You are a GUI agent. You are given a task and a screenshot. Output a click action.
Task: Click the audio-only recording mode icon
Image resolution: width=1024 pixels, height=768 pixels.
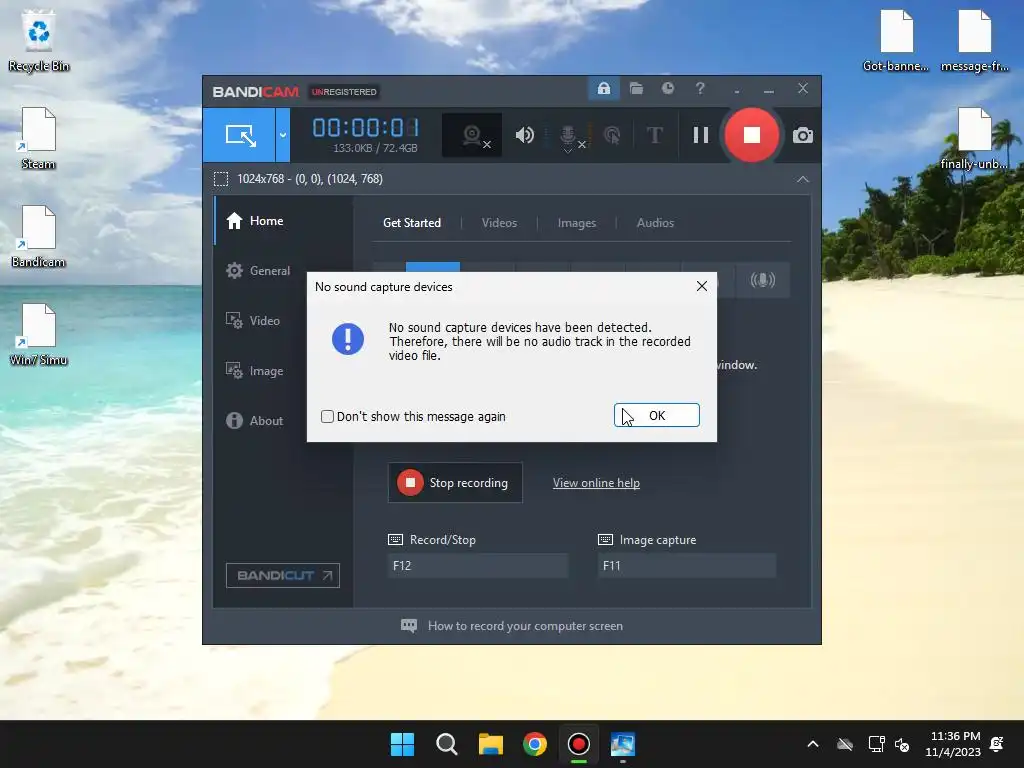[762, 280]
